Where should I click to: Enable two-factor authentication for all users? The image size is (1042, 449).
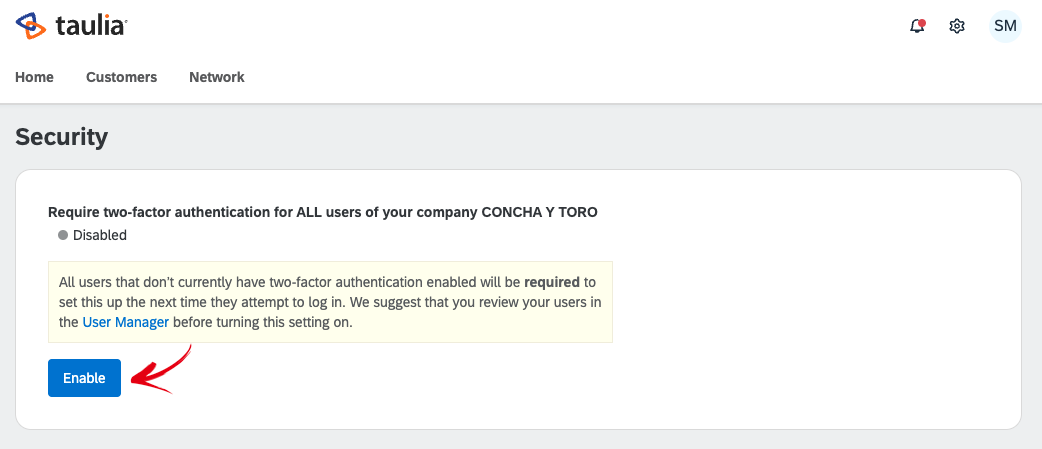[84, 378]
